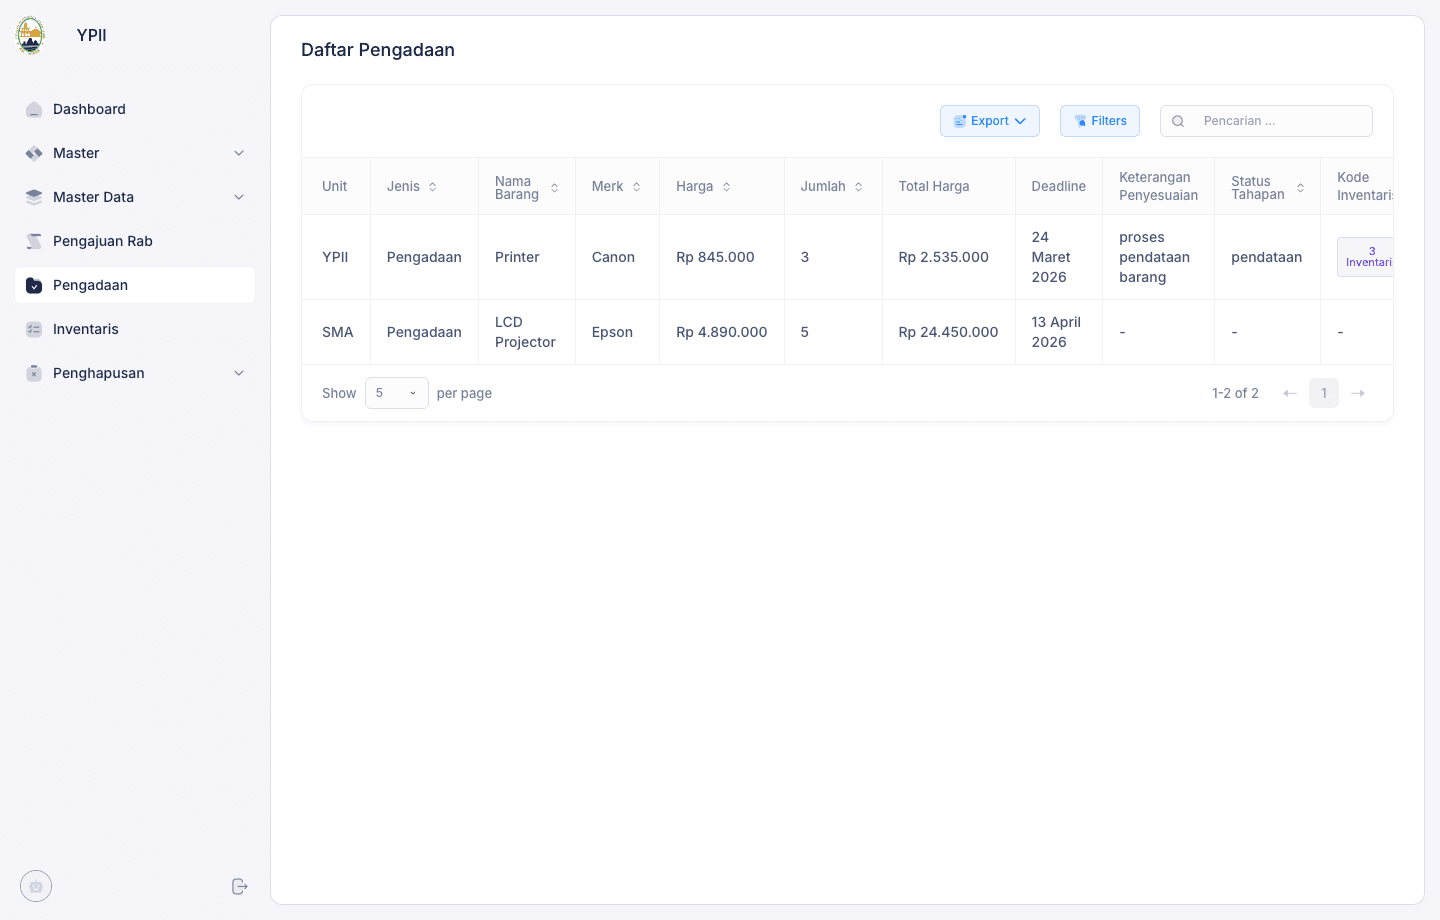Open the Export dropdown

point(990,121)
